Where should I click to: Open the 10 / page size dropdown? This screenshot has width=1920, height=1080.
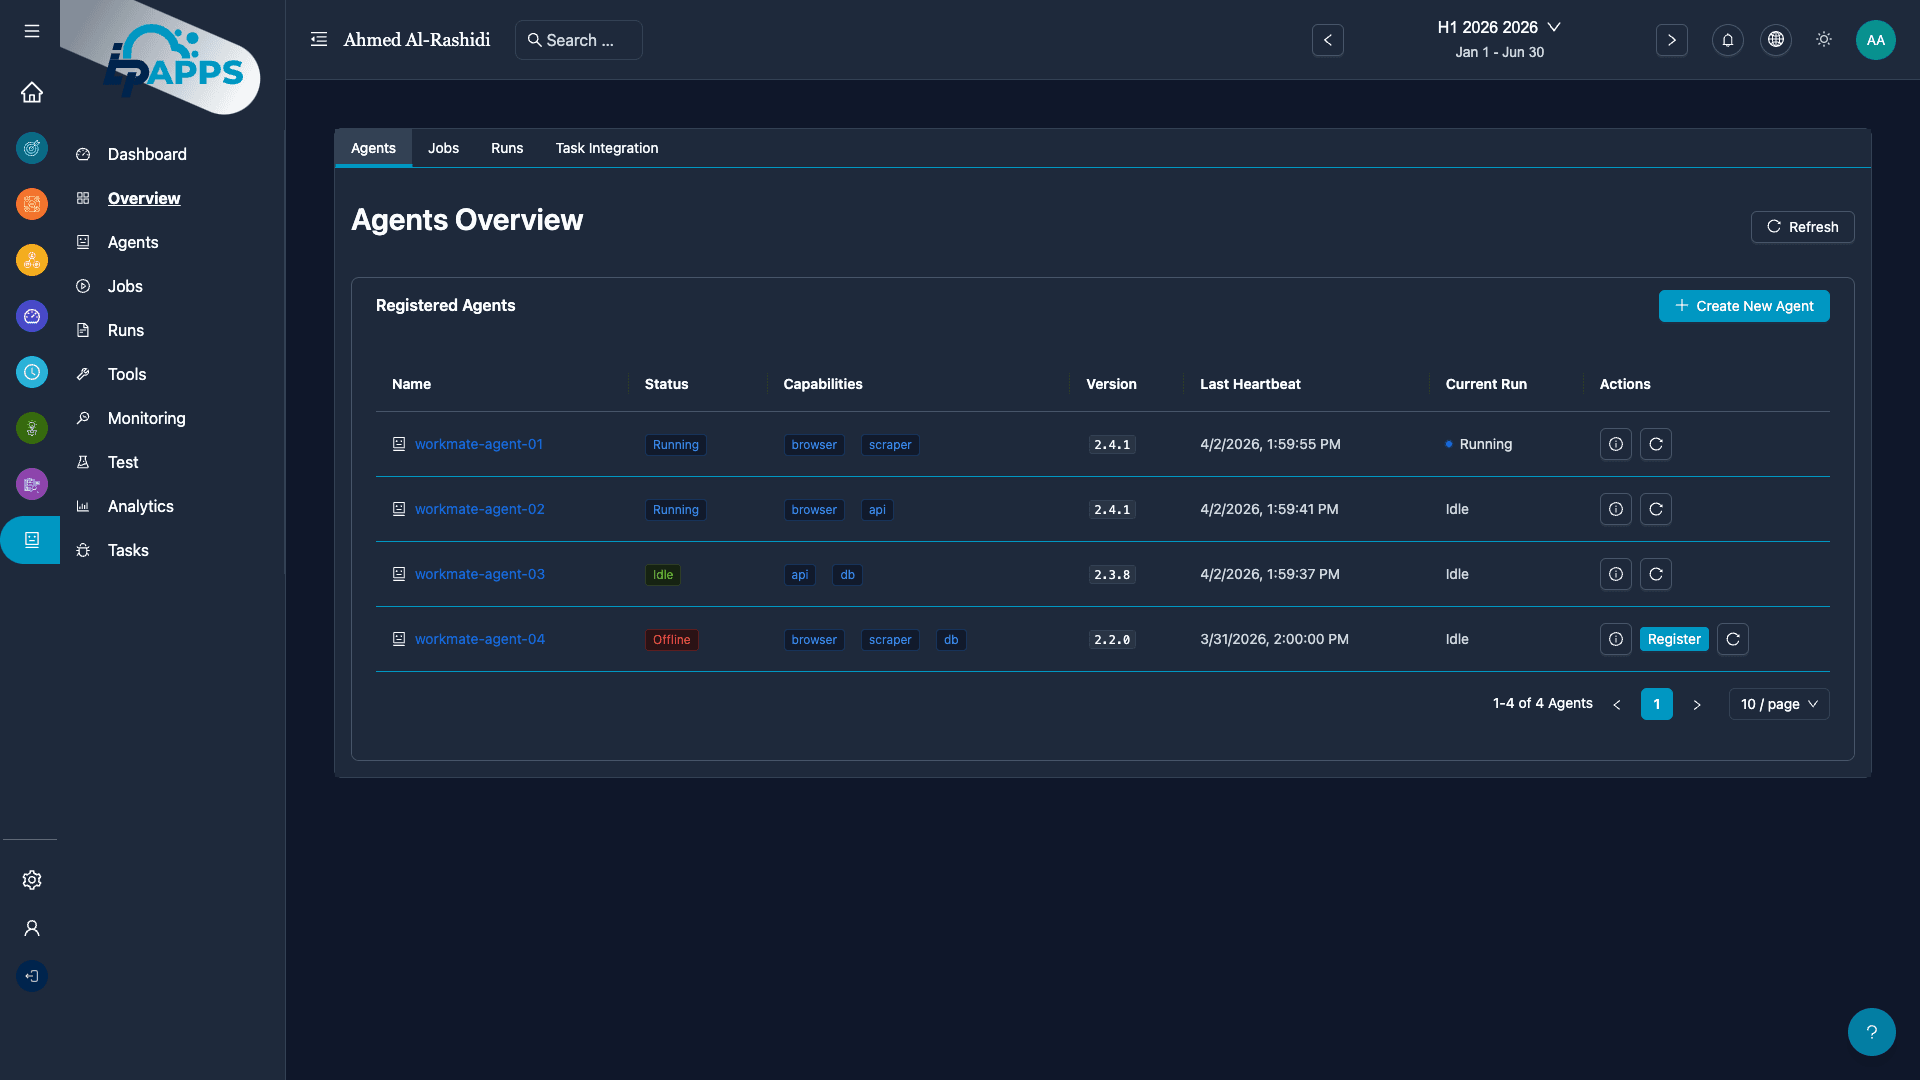tap(1778, 704)
